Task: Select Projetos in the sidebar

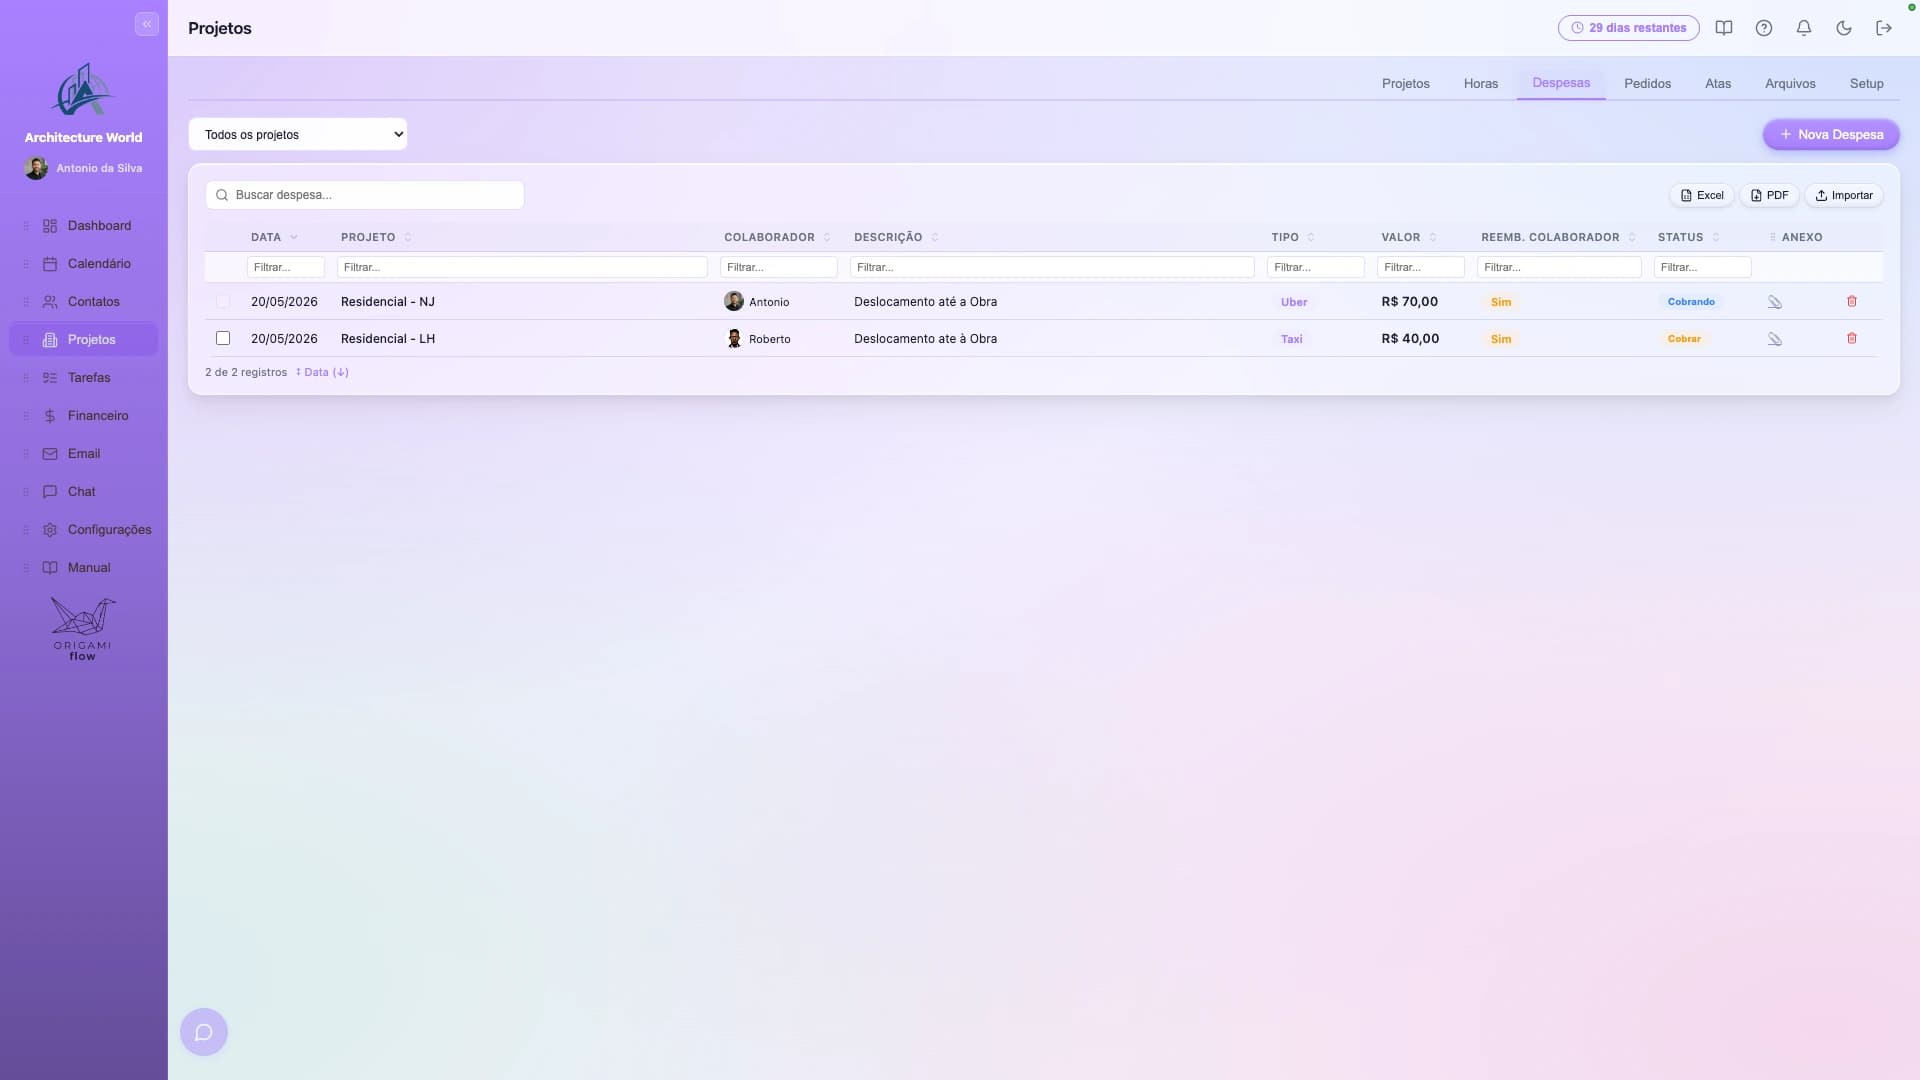Action: click(x=84, y=340)
